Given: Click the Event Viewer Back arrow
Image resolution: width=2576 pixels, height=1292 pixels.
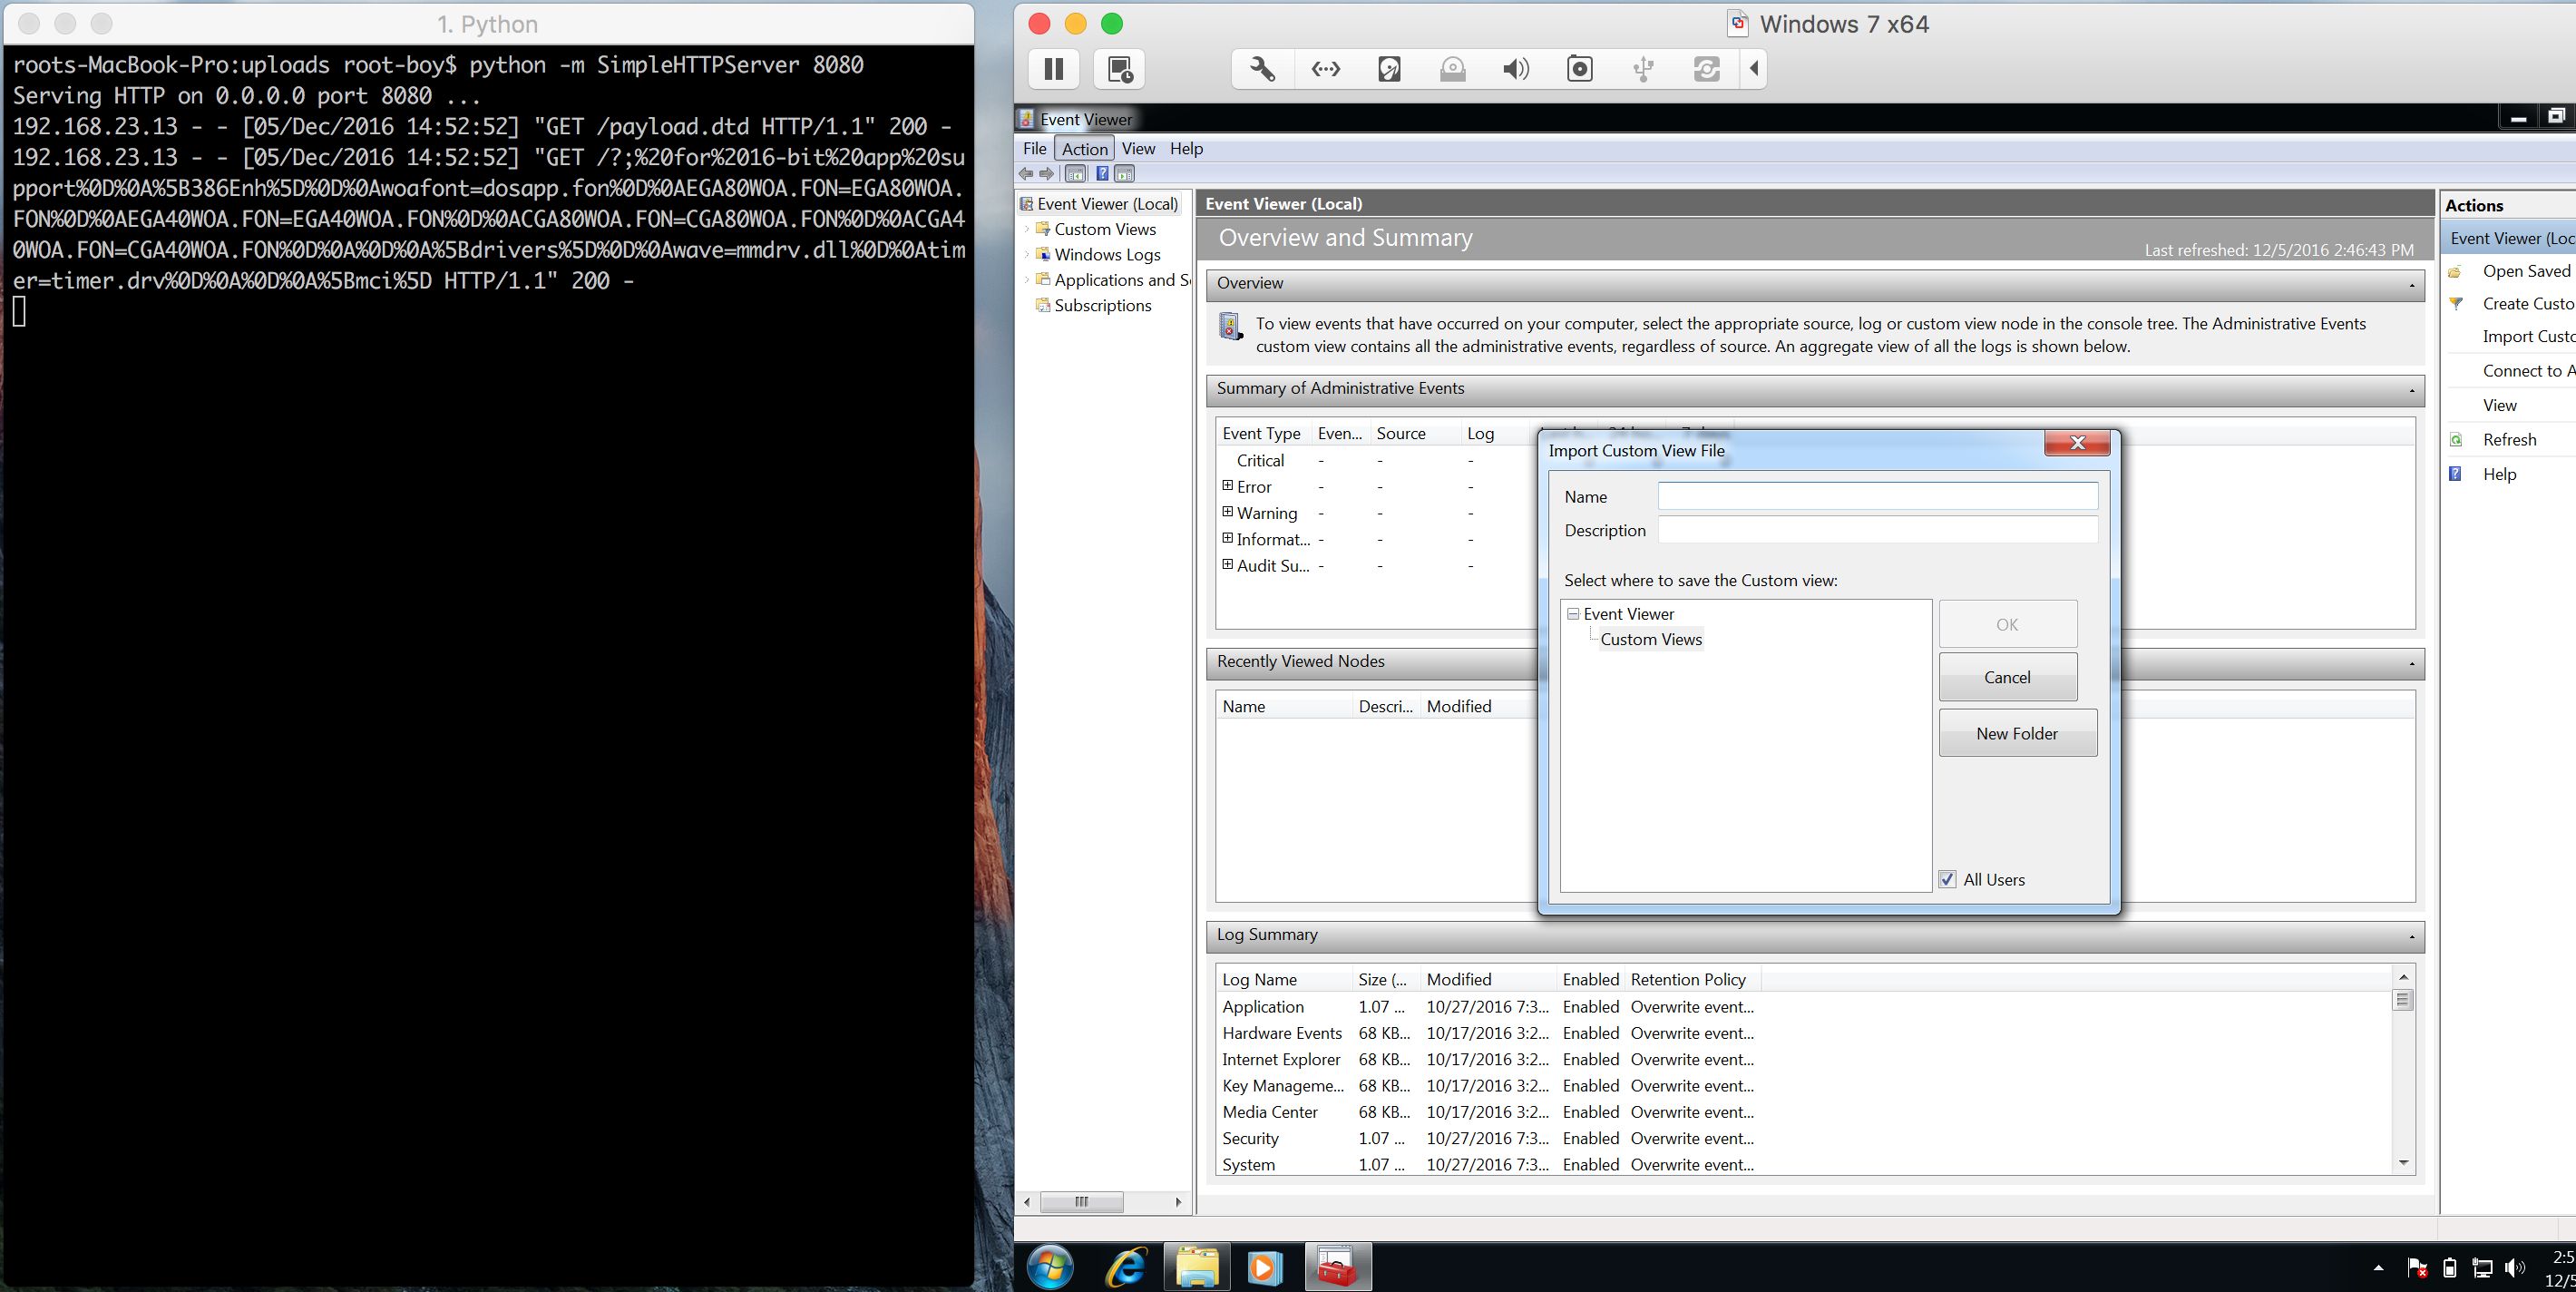Looking at the screenshot, I should point(1026,174).
